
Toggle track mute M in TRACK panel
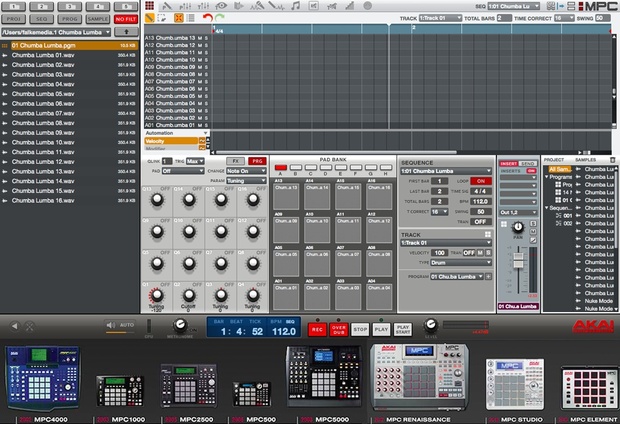[x=480, y=252]
